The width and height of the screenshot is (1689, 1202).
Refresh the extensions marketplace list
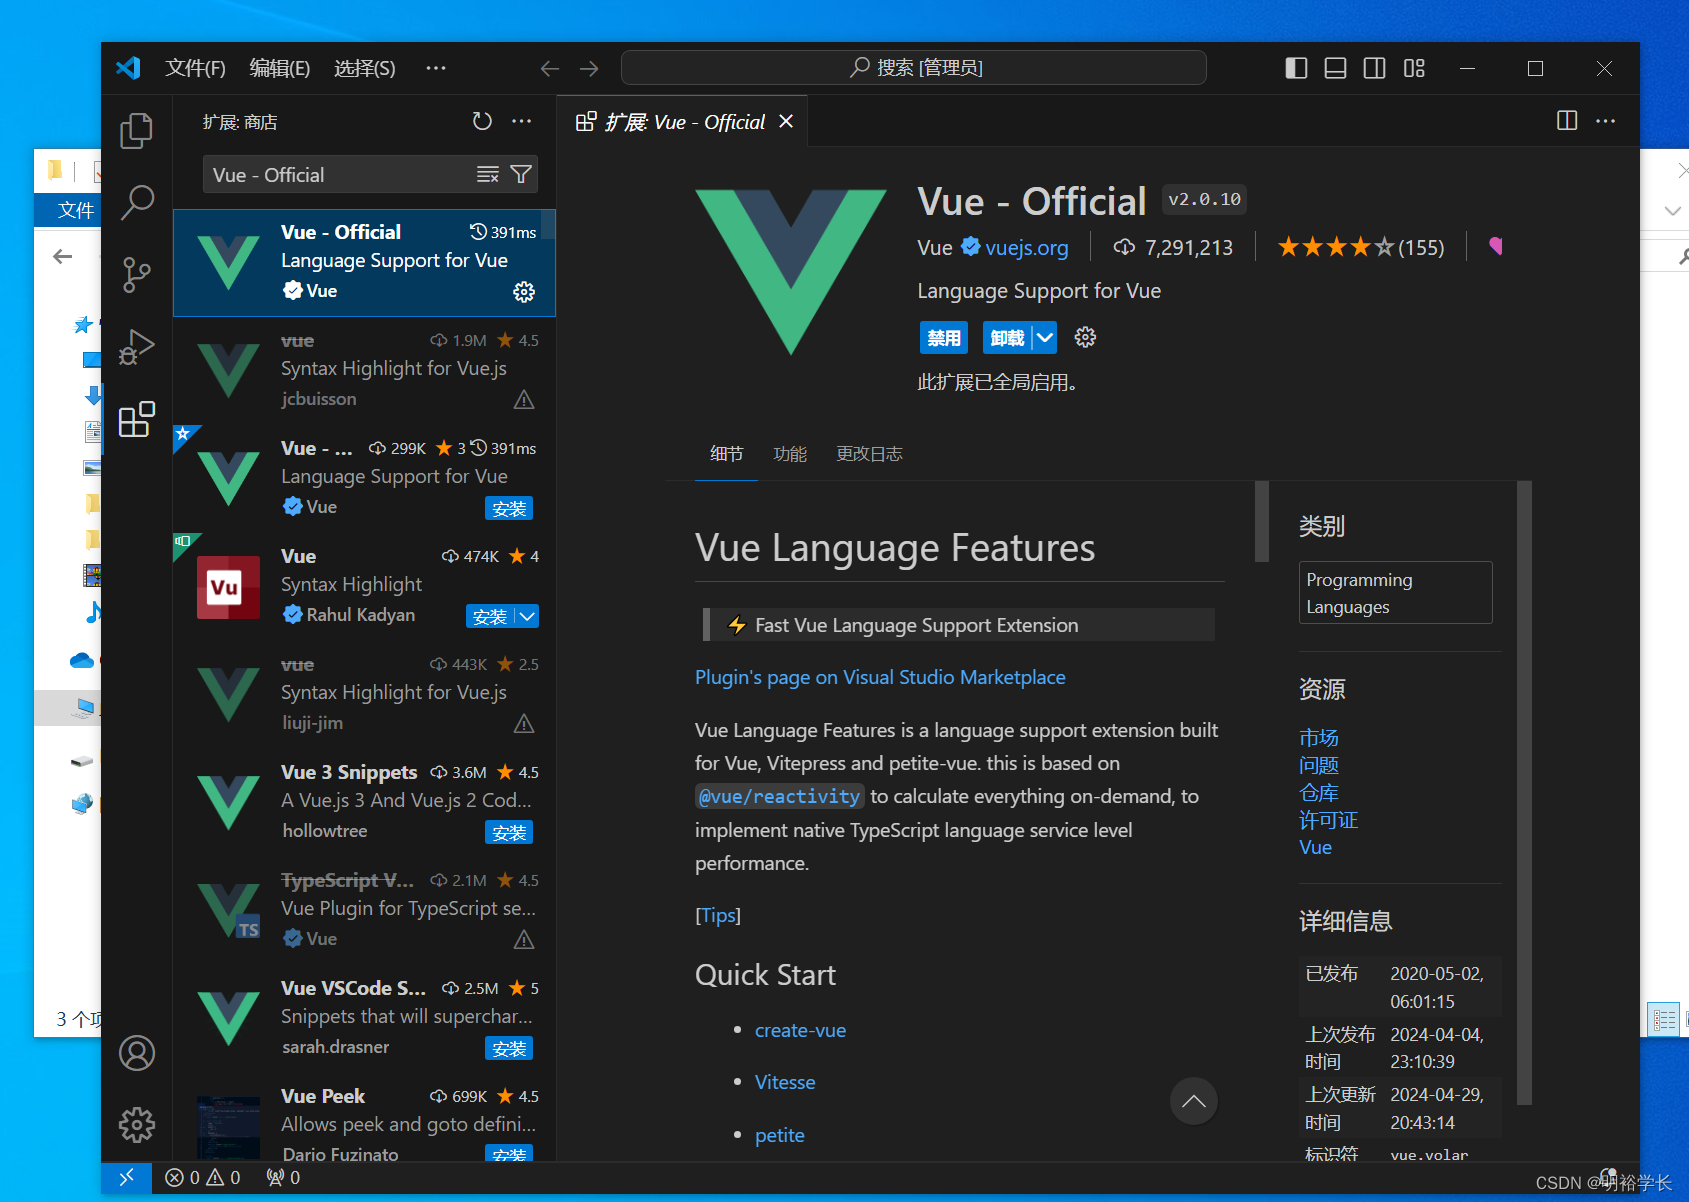[x=482, y=121]
